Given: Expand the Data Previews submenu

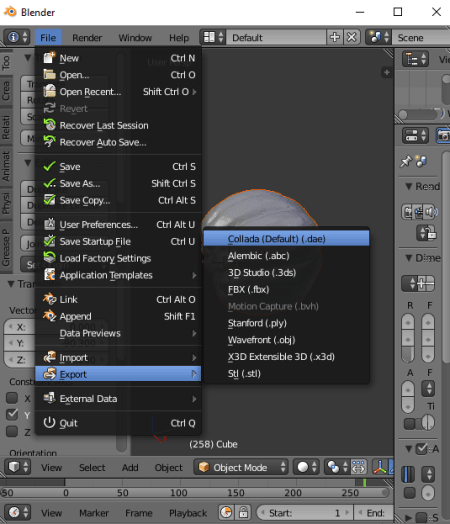Looking at the screenshot, I should click(x=118, y=333).
